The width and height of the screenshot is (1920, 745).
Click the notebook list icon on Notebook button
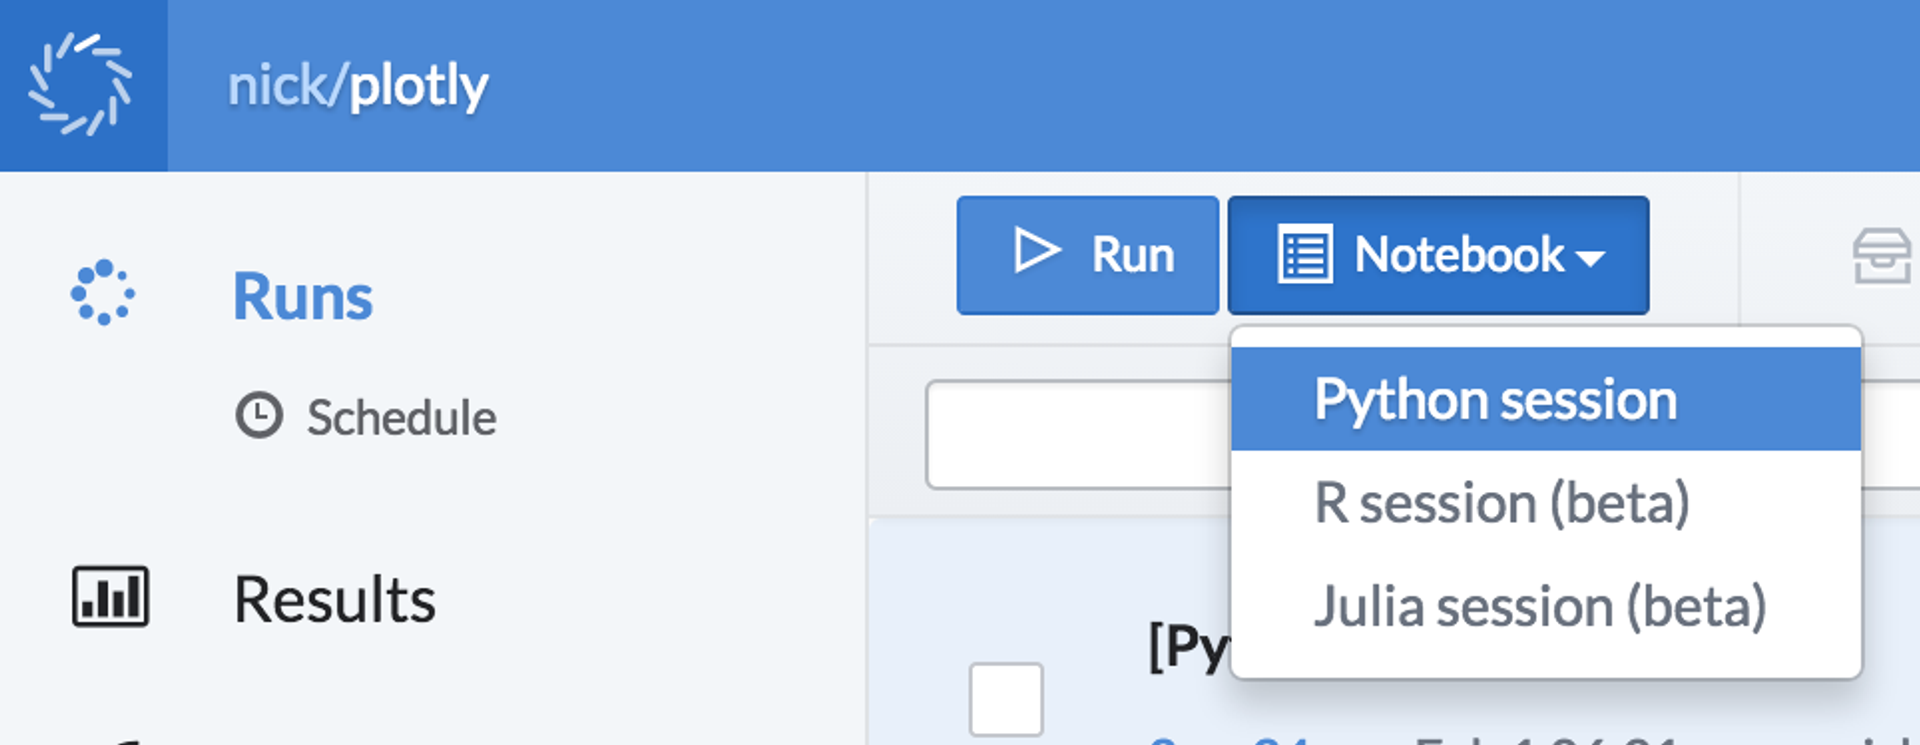[1305, 253]
